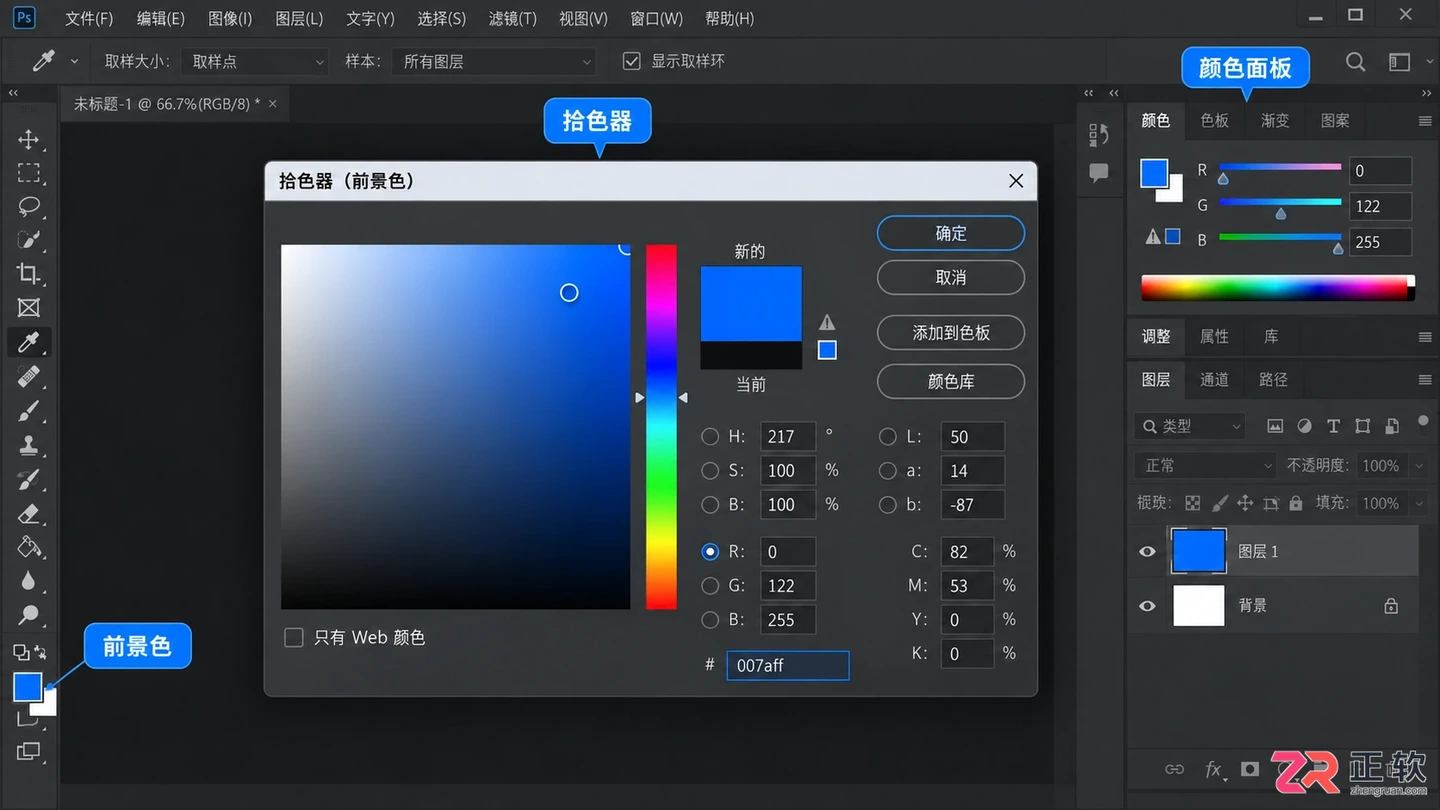Open the 取样大小 dropdown
The width and height of the screenshot is (1440, 810).
click(x=255, y=62)
